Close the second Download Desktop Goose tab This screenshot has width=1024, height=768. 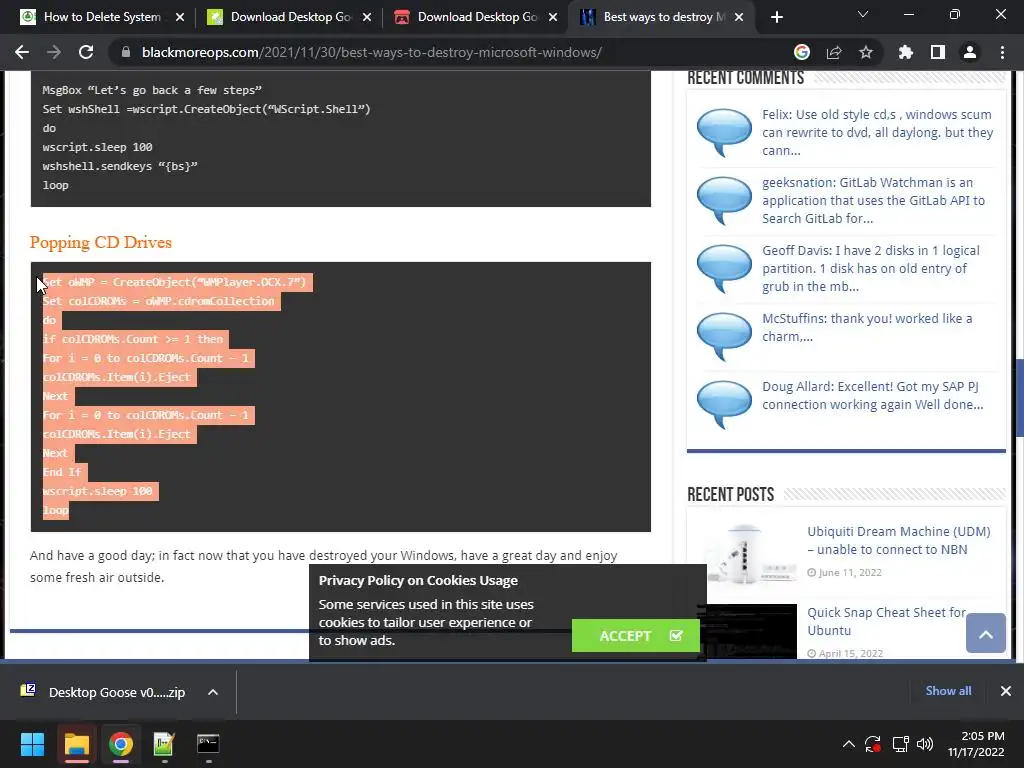click(367, 17)
